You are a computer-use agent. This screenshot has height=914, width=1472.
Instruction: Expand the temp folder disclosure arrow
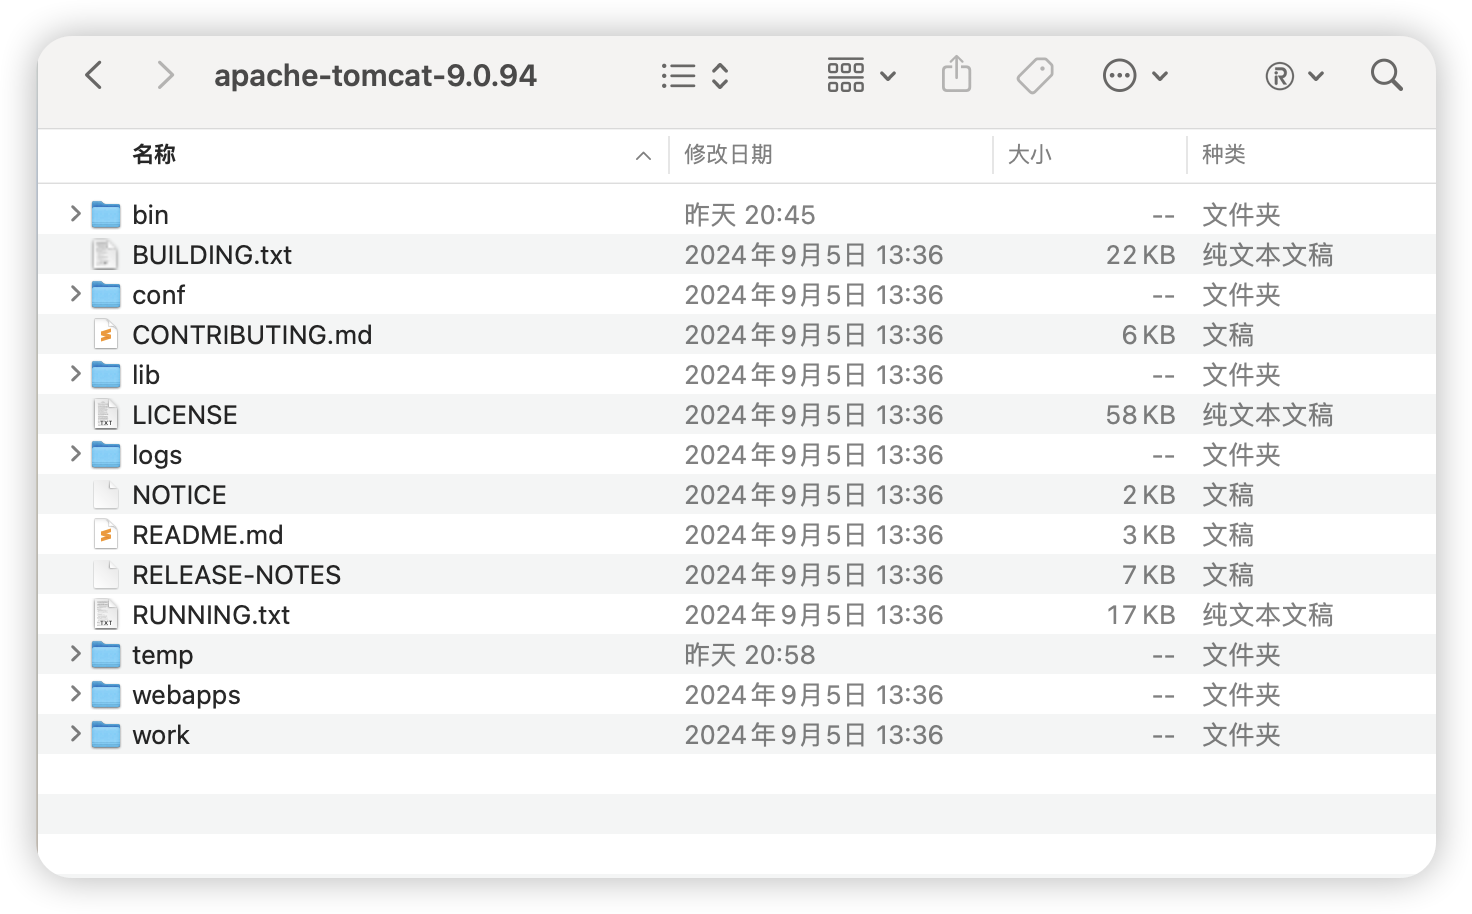75,654
